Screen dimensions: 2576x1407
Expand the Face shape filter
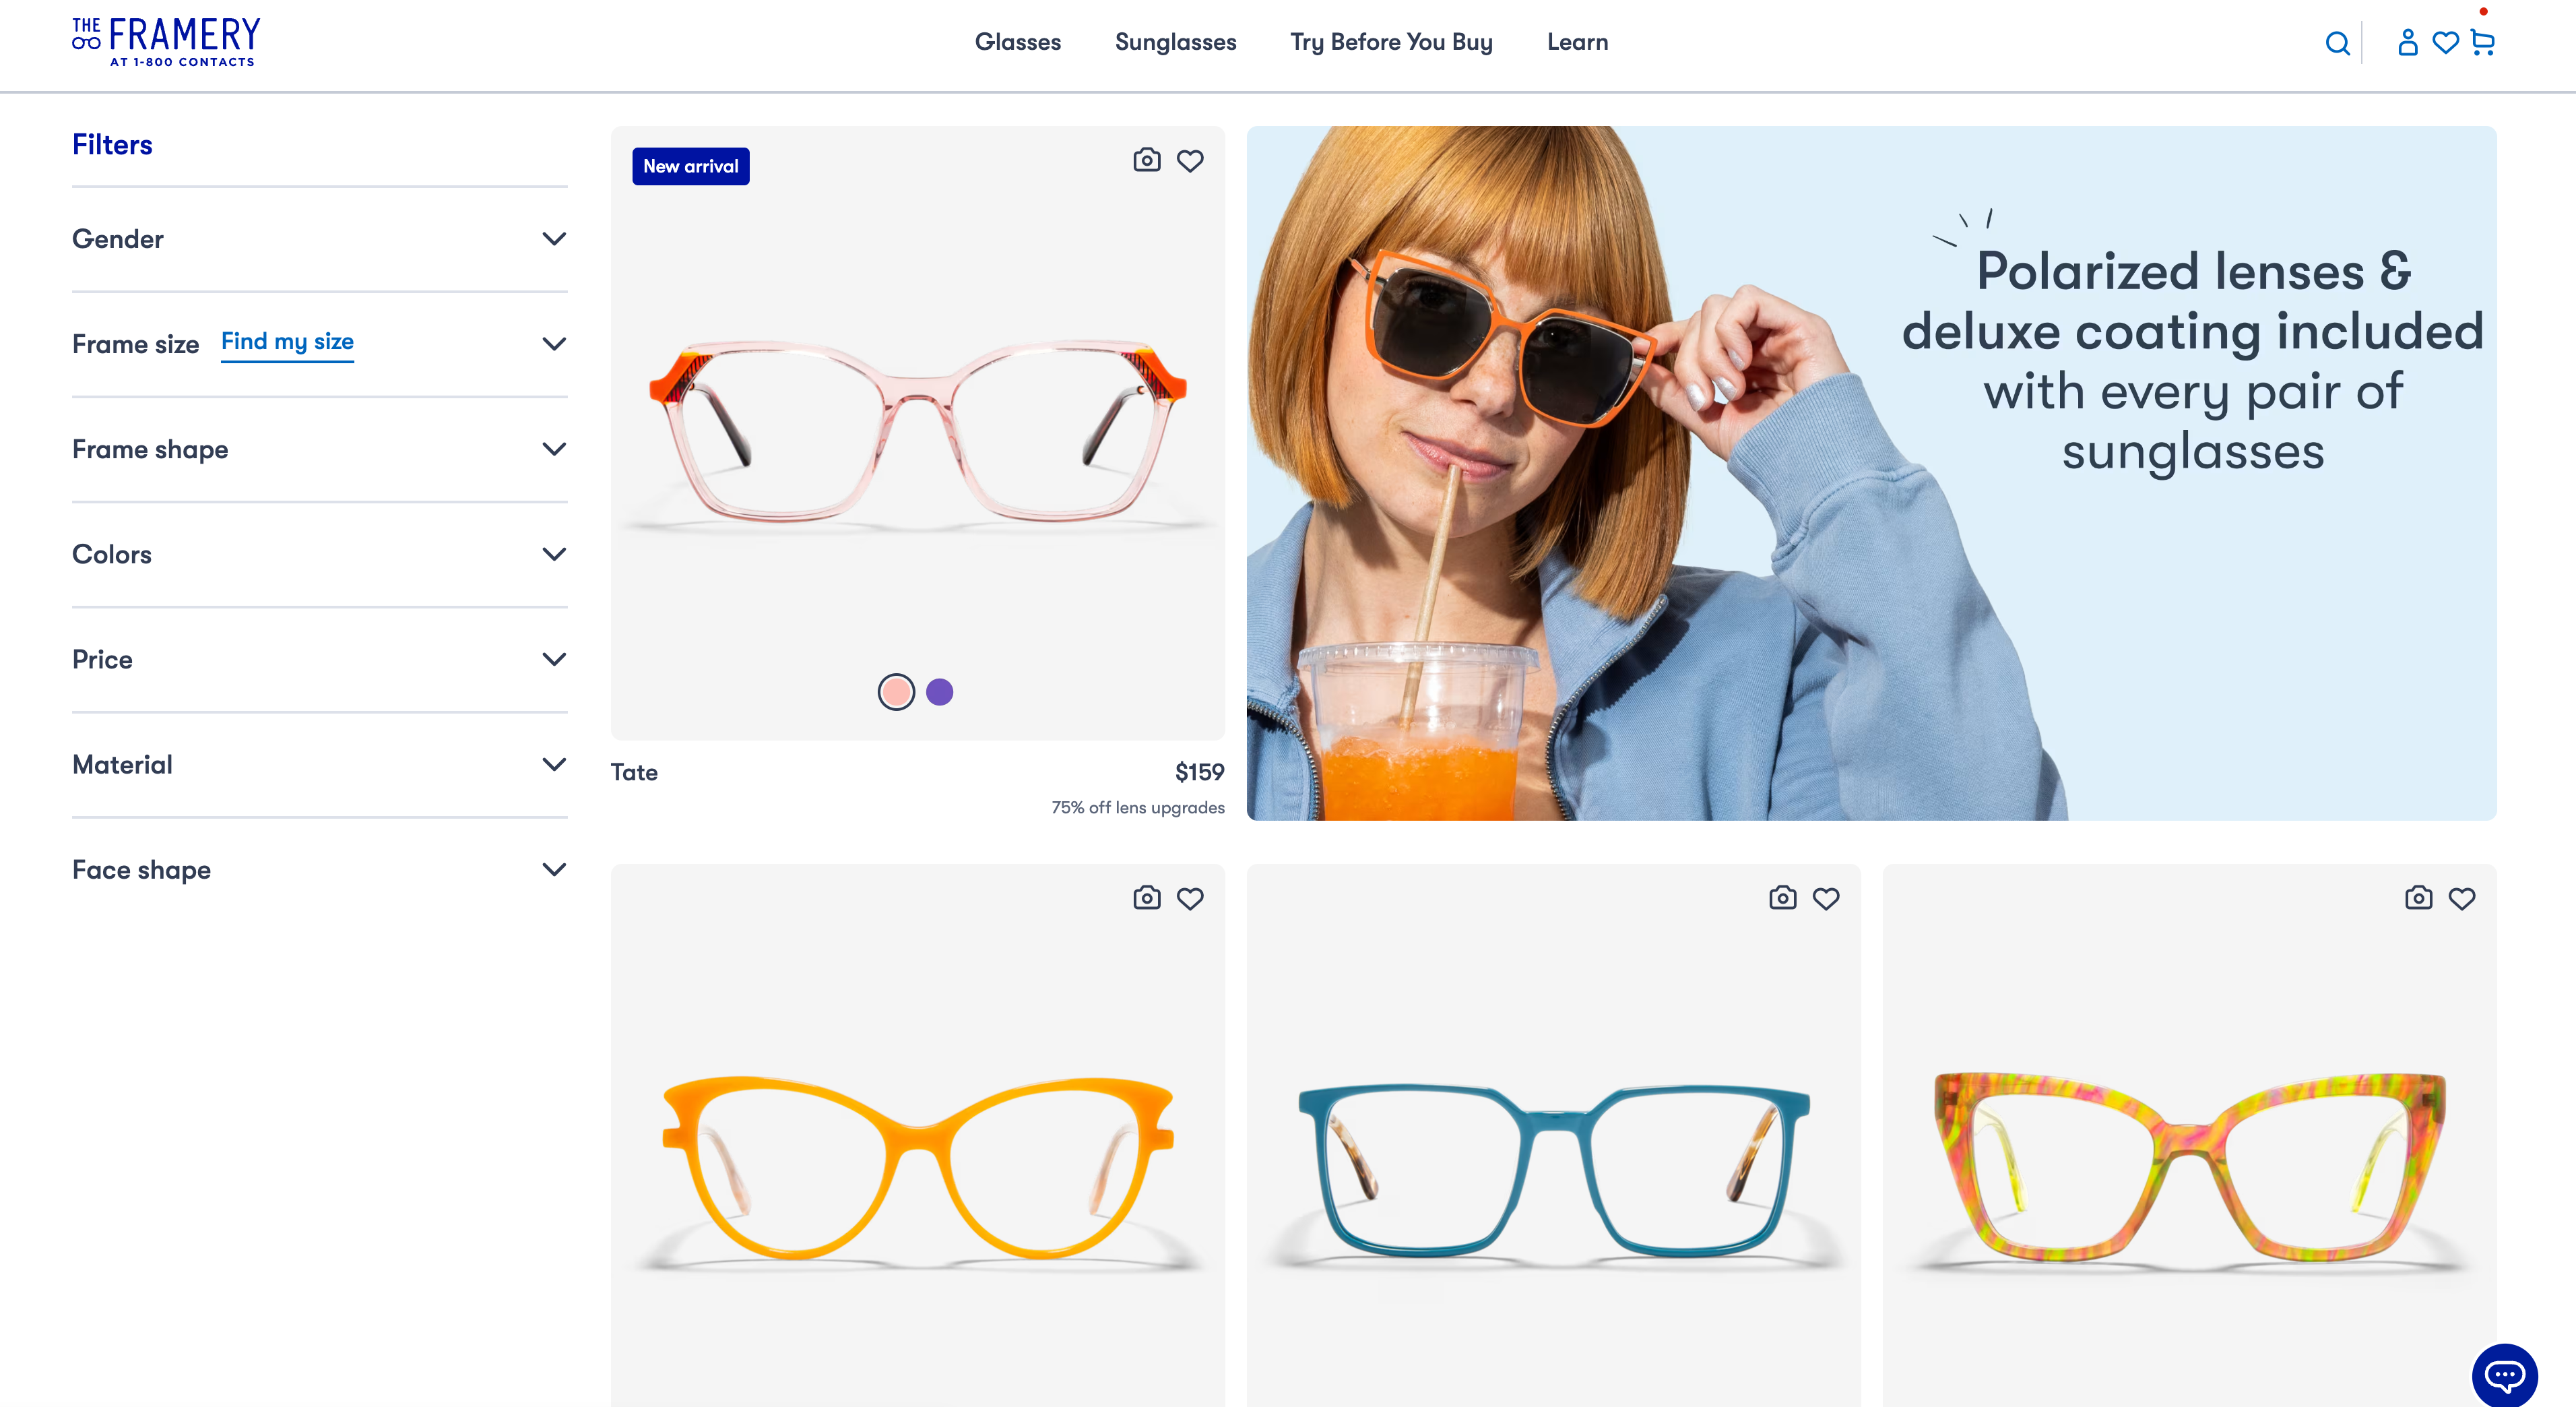click(x=320, y=869)
